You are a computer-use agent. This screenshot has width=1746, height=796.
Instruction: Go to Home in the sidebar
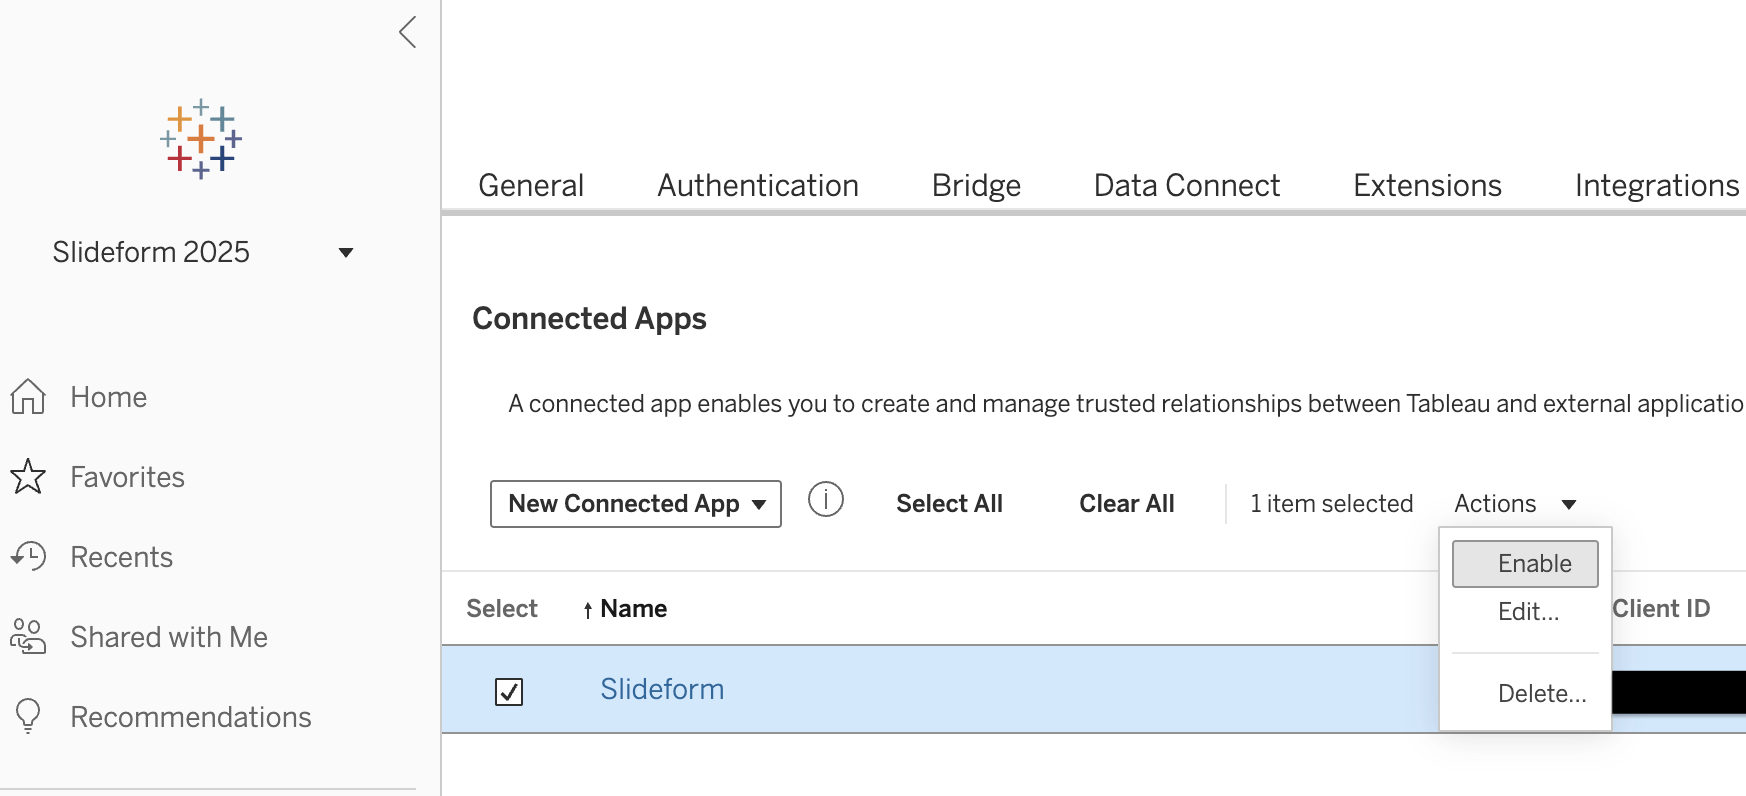(x=108, y=397)
